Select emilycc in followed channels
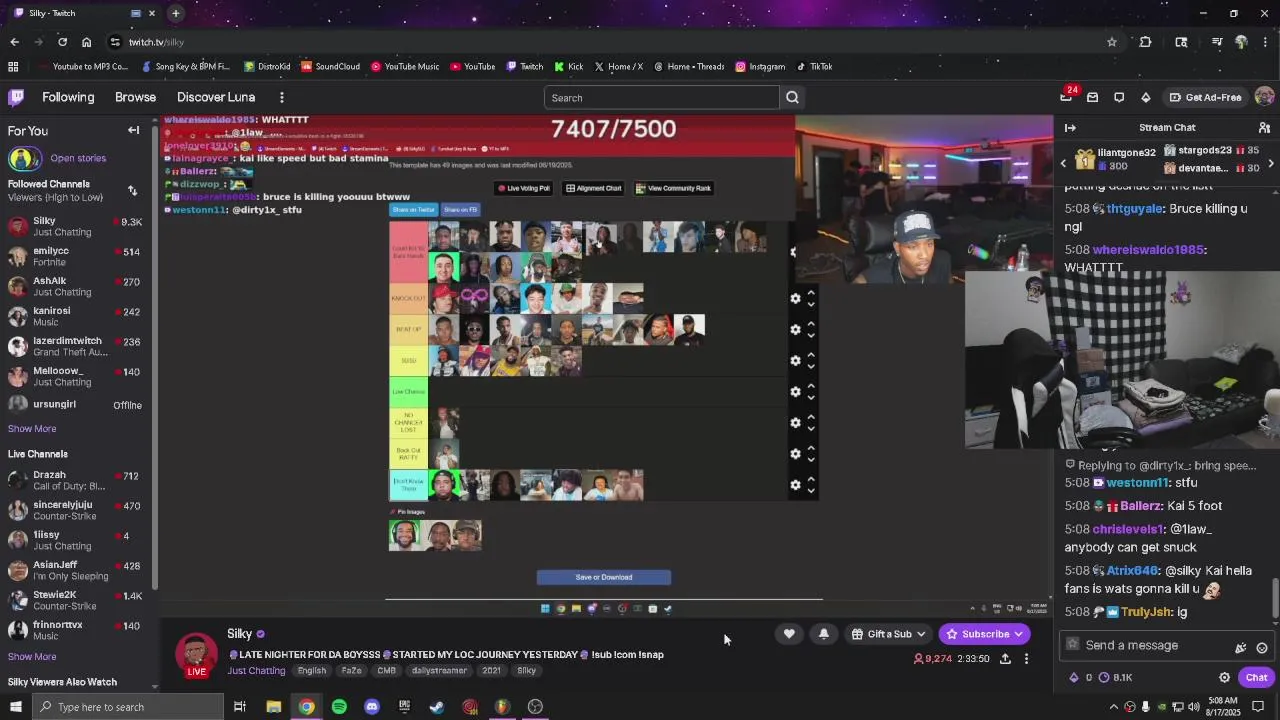 [77, 257]
